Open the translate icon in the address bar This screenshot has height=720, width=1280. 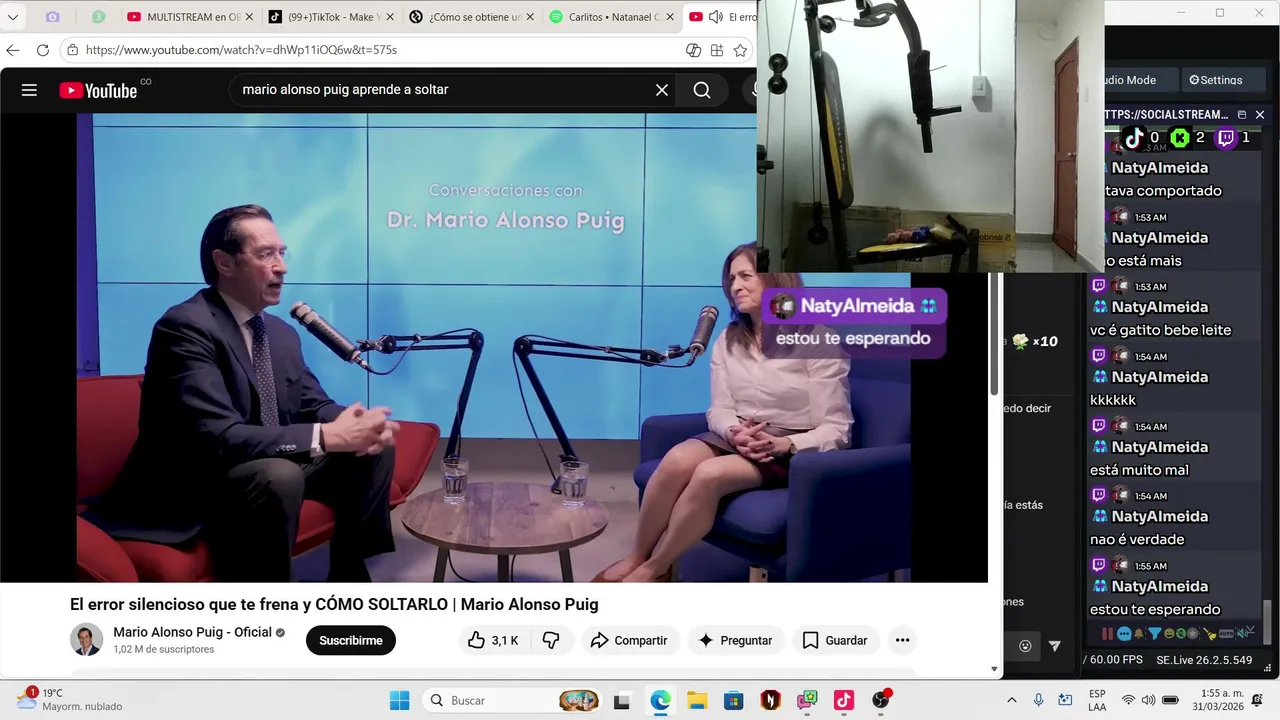[693, 50]
